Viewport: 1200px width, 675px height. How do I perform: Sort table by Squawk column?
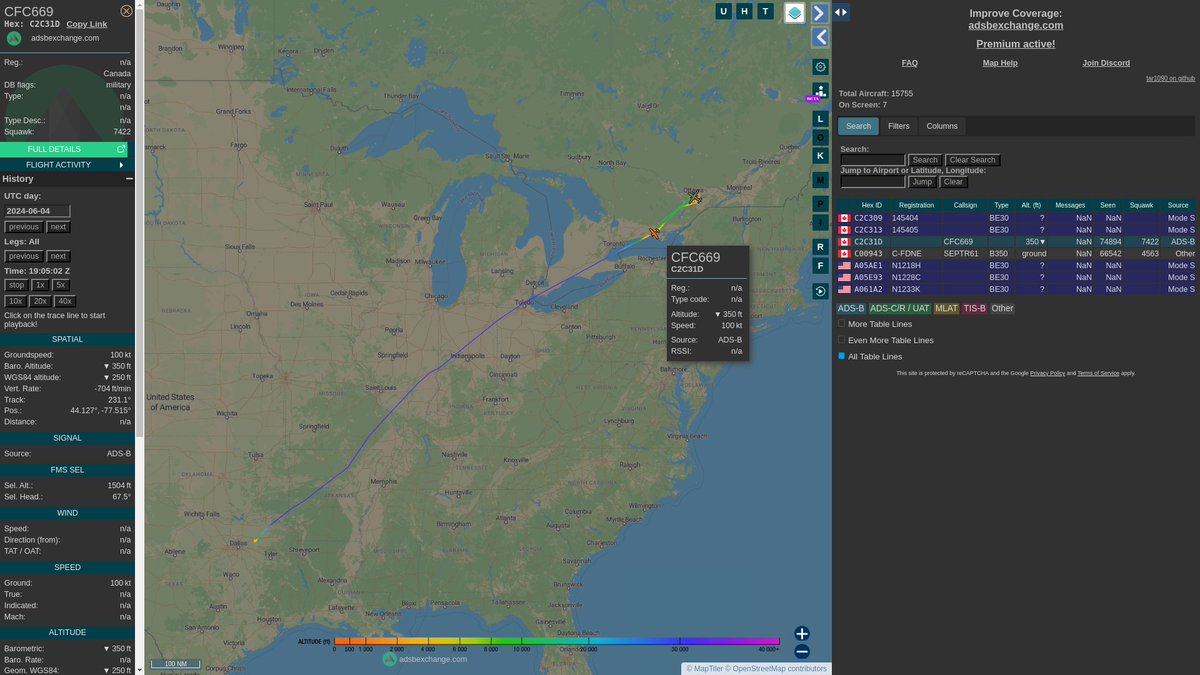pos(1141,205)
